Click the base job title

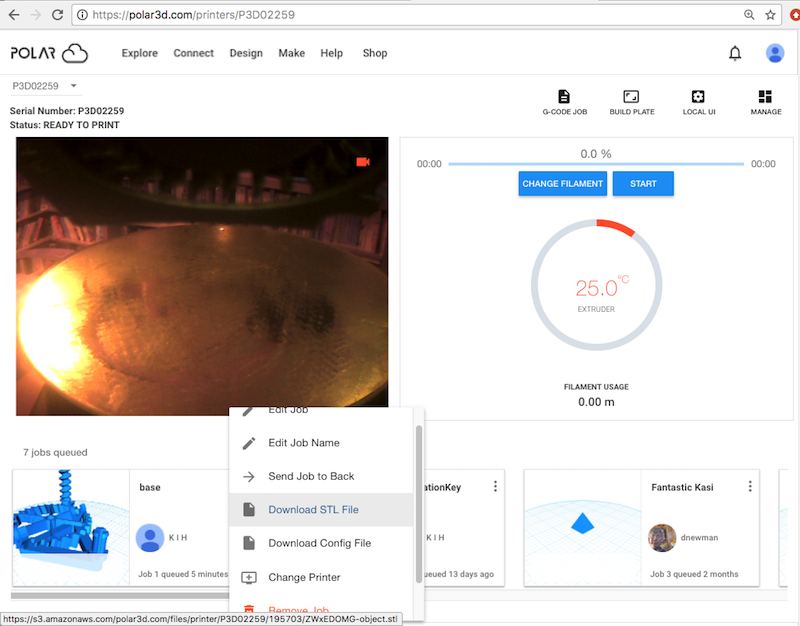tap(150, 487)
